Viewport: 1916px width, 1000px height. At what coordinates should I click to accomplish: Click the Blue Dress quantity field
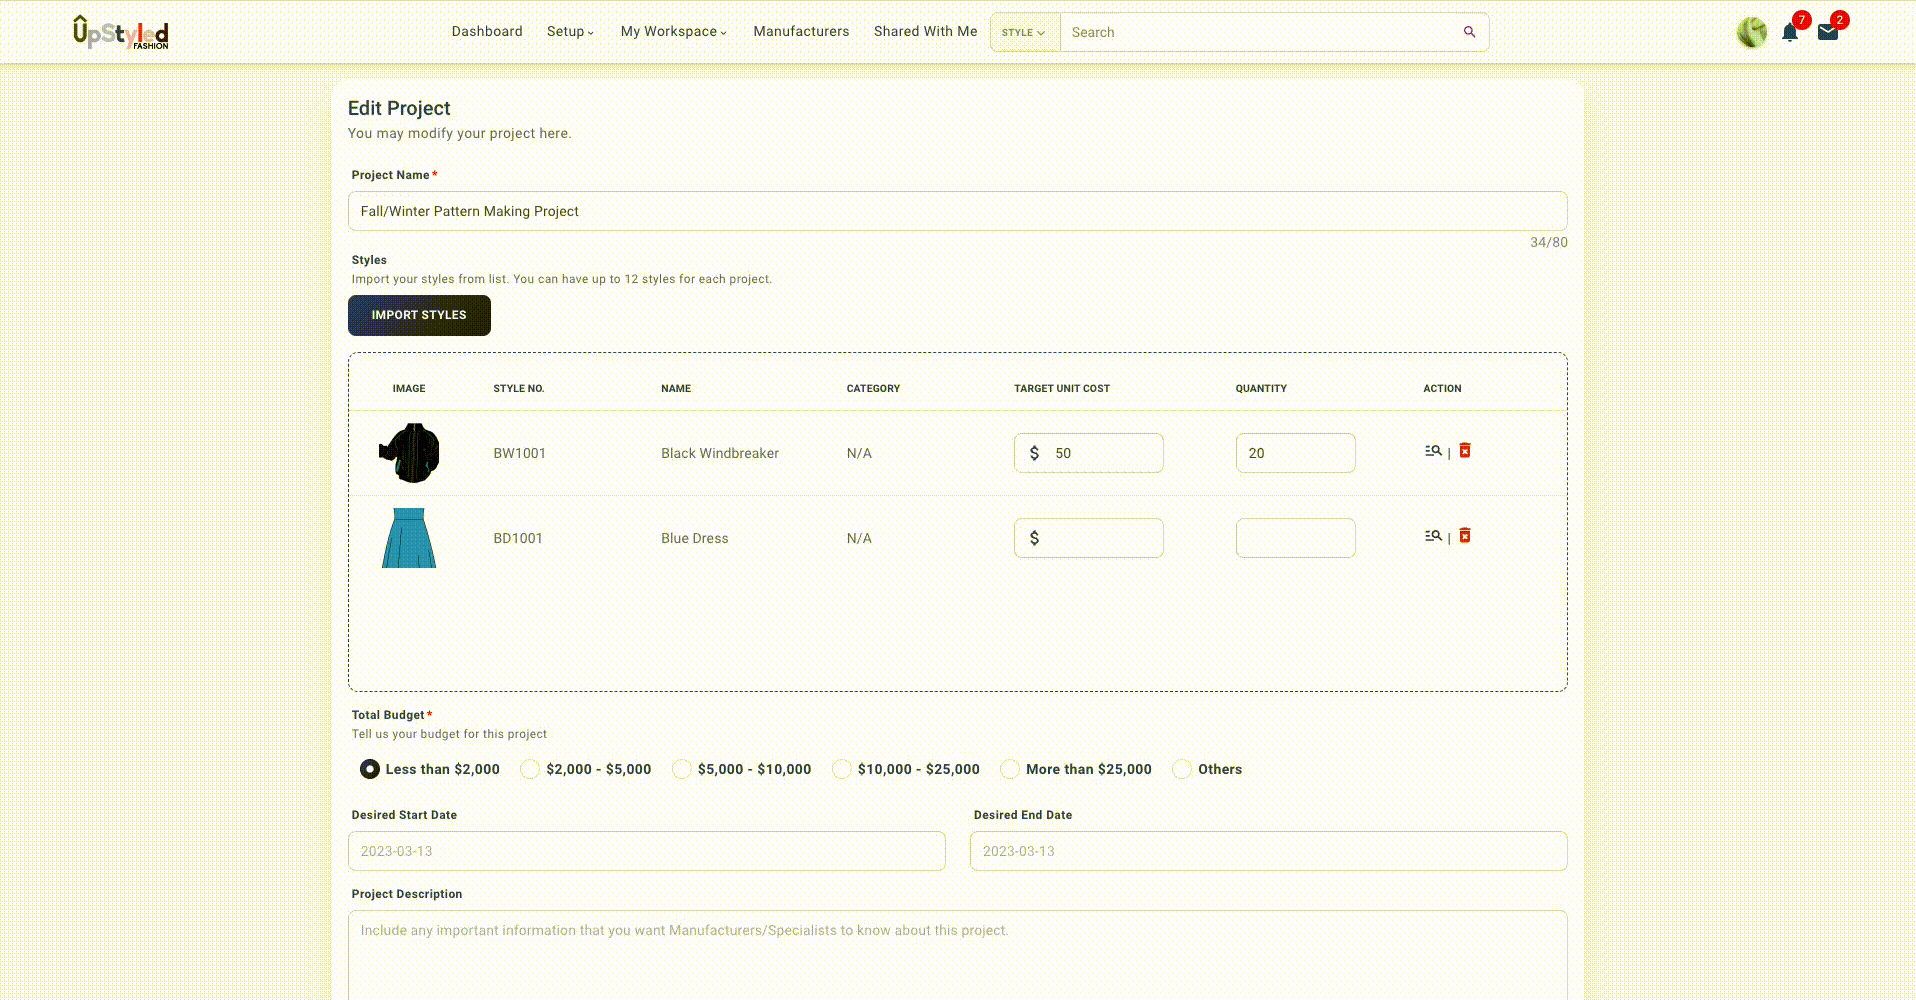[x=1295, y=538]
